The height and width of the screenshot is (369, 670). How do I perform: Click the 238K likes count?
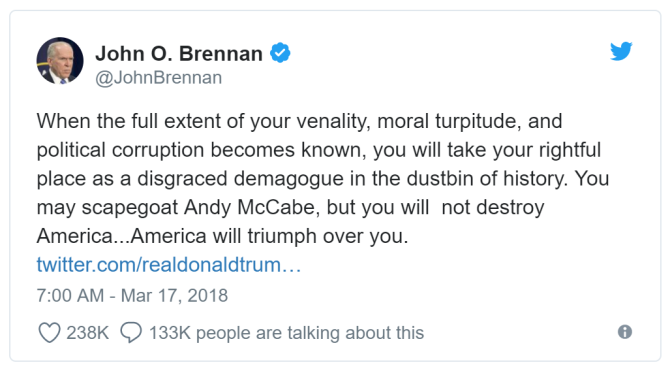pos(88,333)
